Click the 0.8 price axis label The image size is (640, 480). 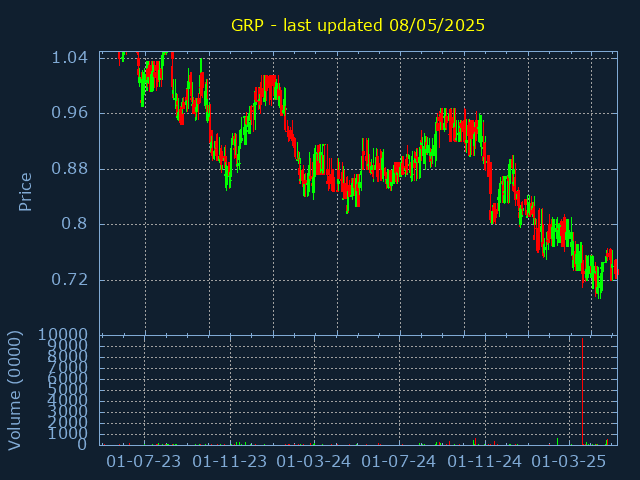coord(74,224)
